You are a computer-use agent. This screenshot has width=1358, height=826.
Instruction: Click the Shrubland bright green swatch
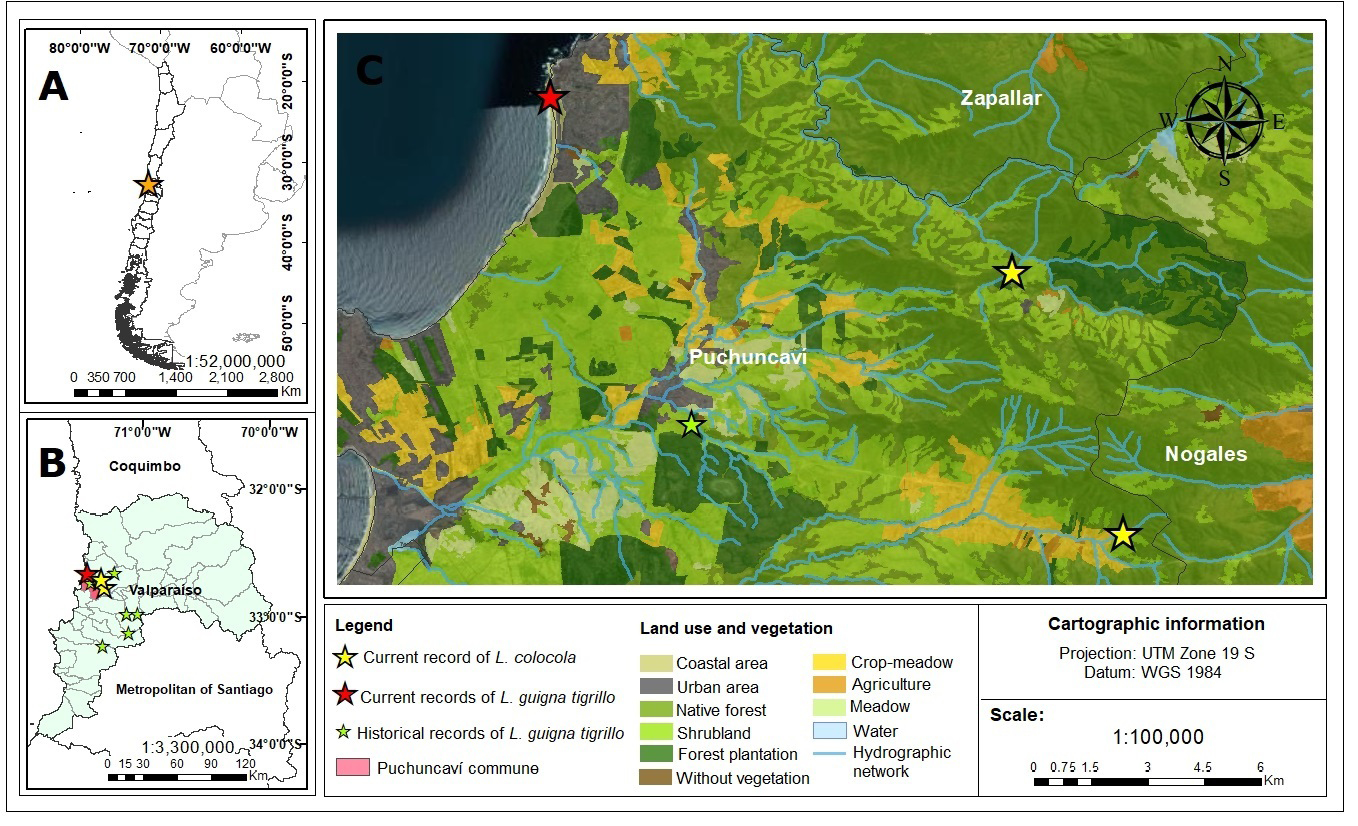click(x=655, y=733)
